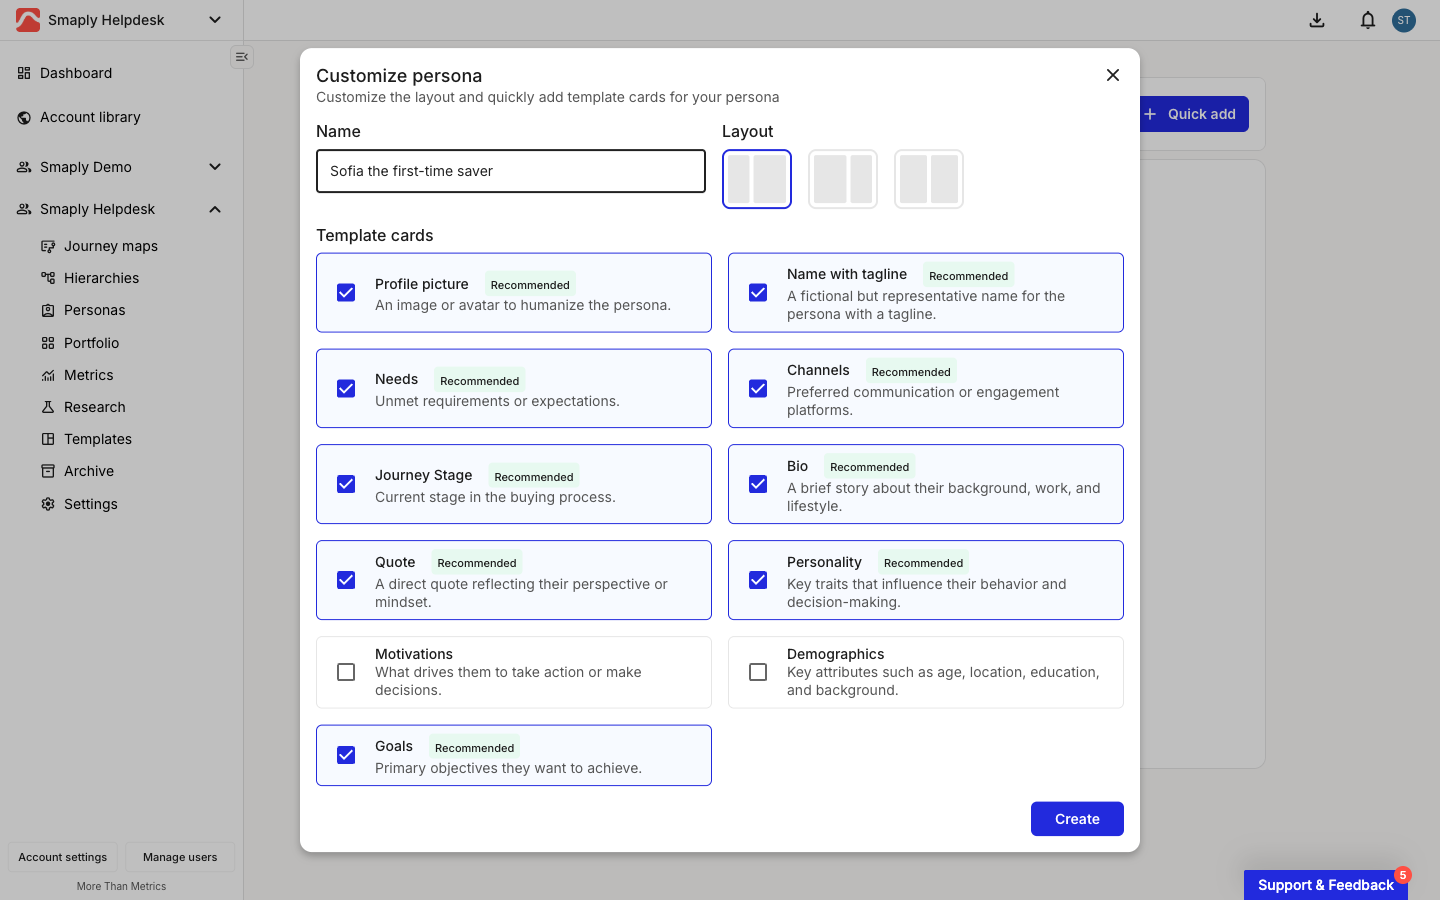Open Account settings
This screenshot has height=900, width=1440.
click(63, 857)
